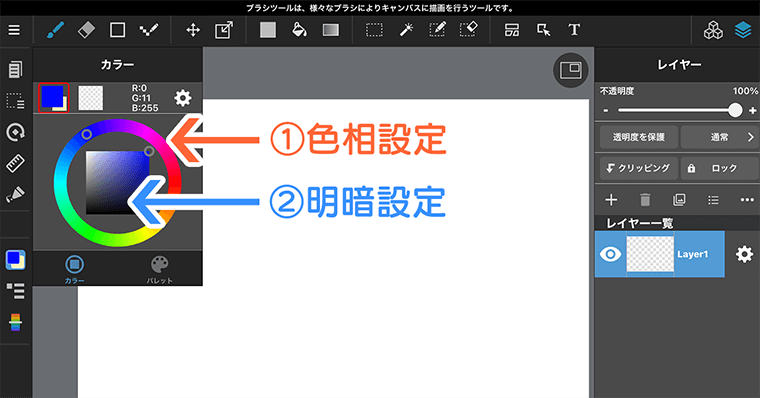The image size is (760, 398).
Task: Click the opacity slider handle
Action: tap(735, 110)
